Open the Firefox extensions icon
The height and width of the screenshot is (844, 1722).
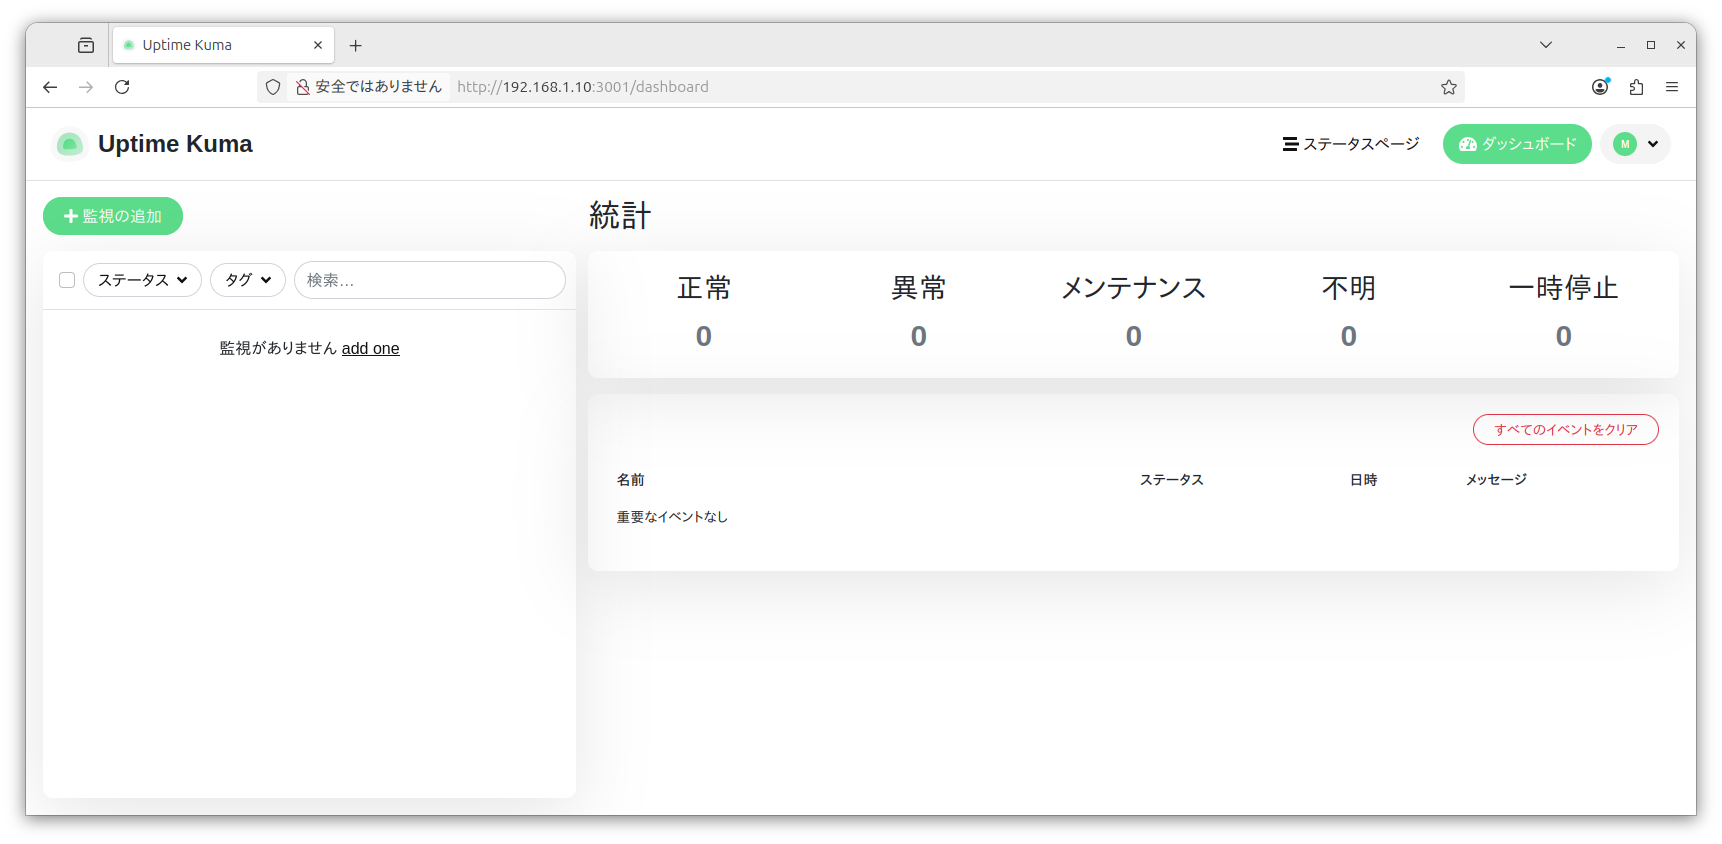1636,87
